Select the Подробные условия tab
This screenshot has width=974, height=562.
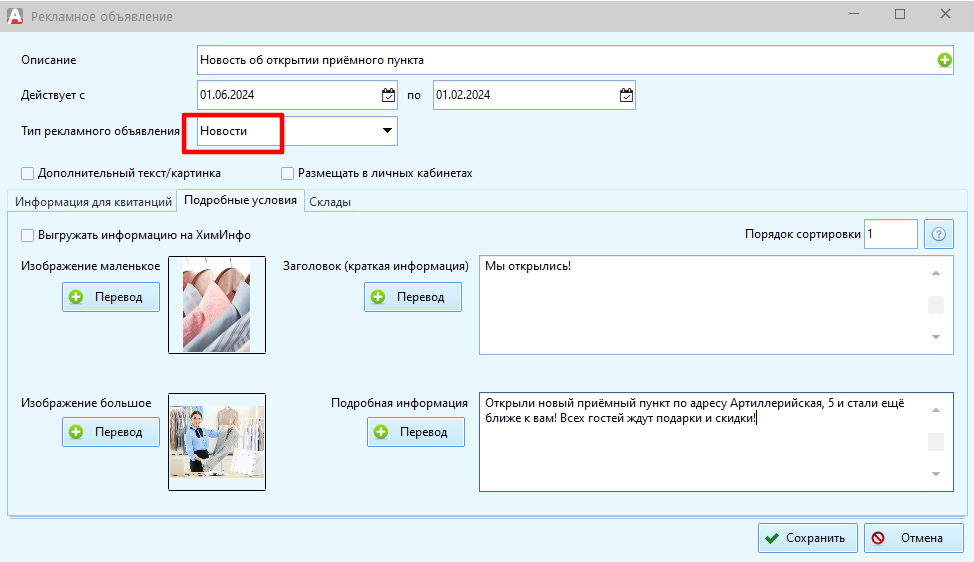click(240, 201)
